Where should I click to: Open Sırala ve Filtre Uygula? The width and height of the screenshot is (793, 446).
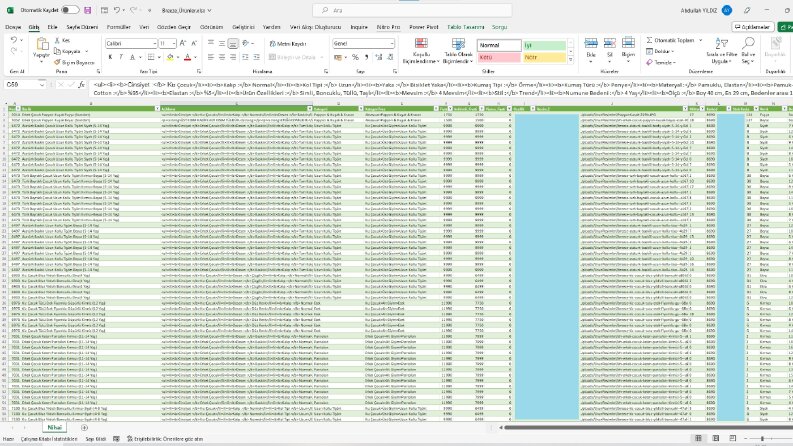(721, 51)
